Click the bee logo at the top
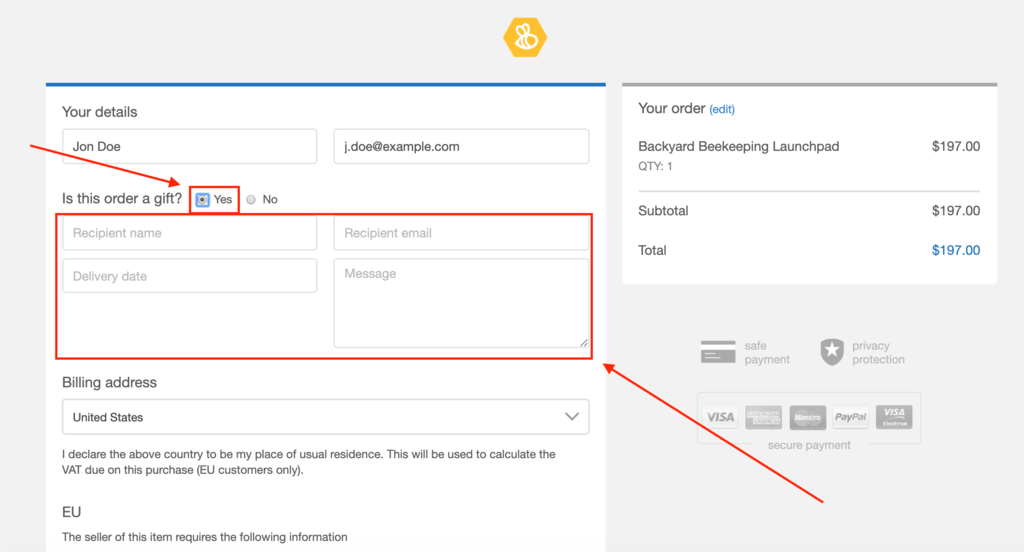This screenshot has height=552, width=1024. 525,38
